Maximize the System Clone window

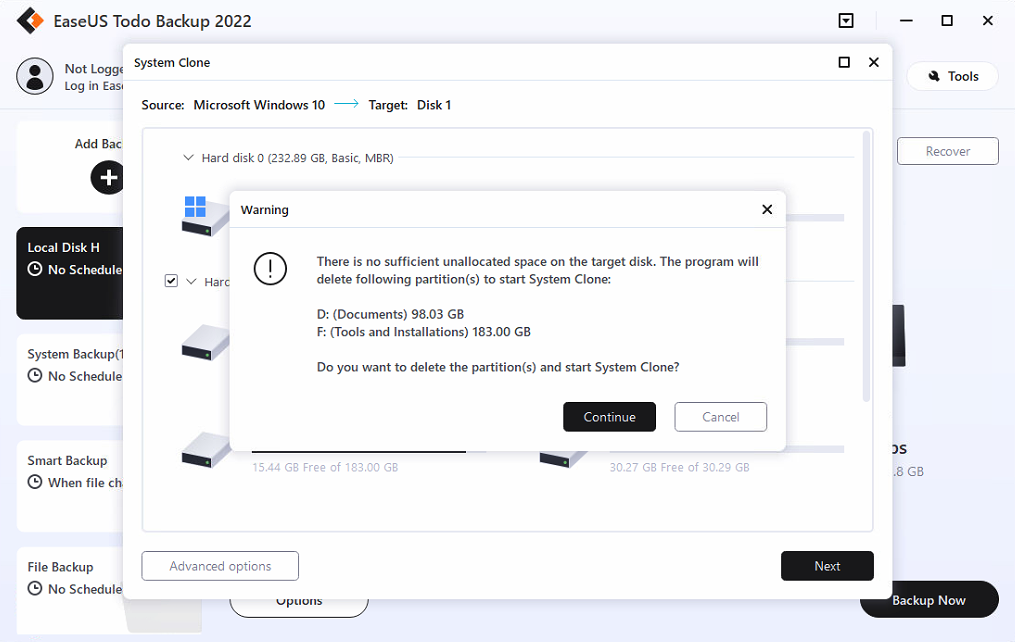pyautogui.click(x=844, y=62)
